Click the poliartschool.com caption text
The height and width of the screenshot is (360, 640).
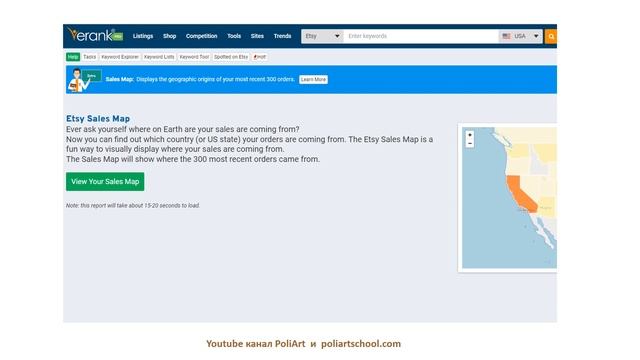pos(361,344)
